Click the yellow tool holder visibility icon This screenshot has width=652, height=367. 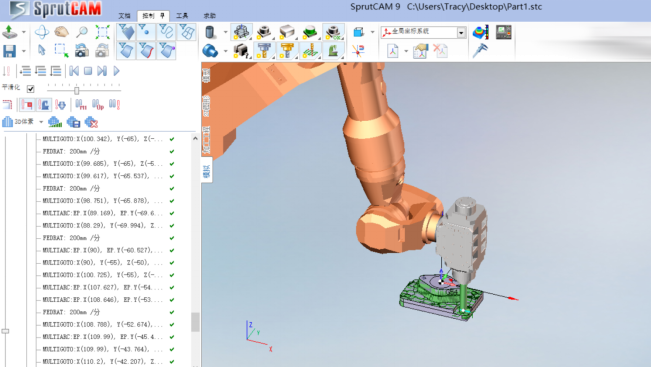(287, 51)
